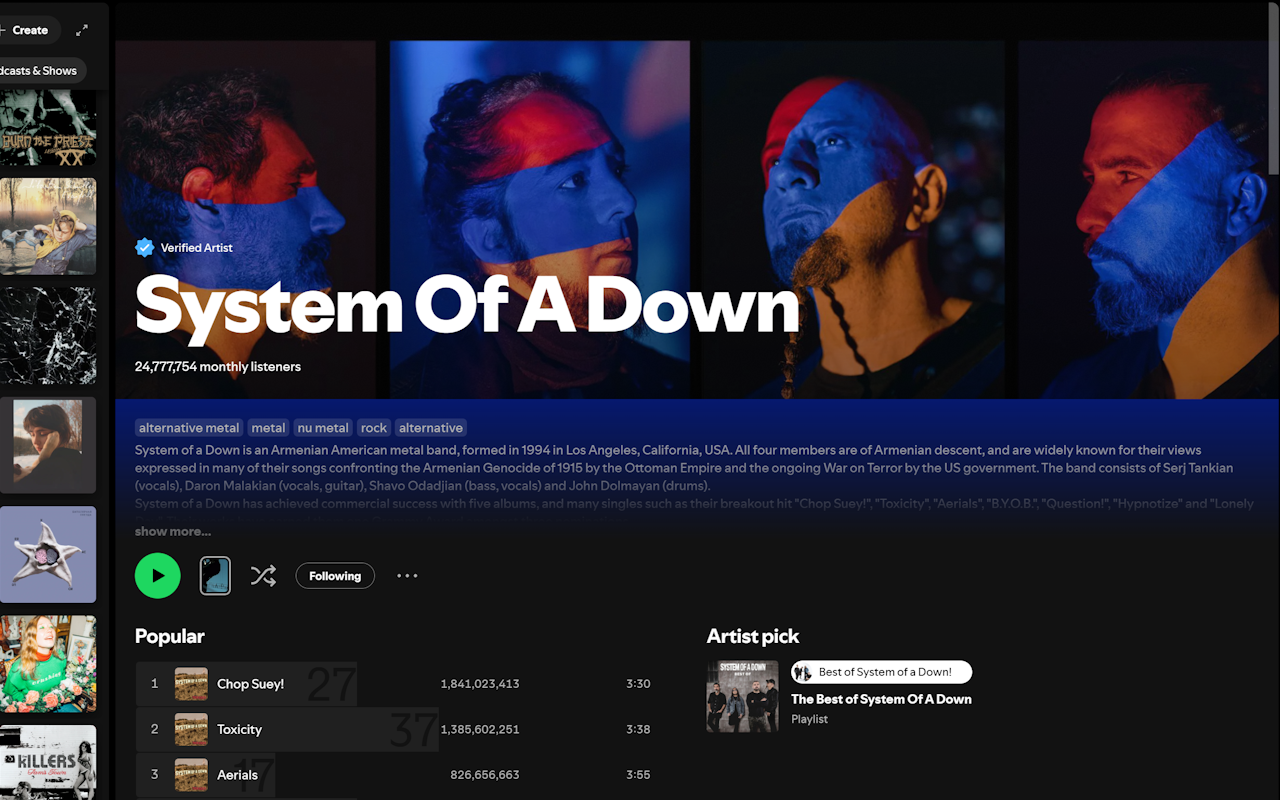Select the Toxicity track
1280x800 pixels.
[x=239, y=729]
